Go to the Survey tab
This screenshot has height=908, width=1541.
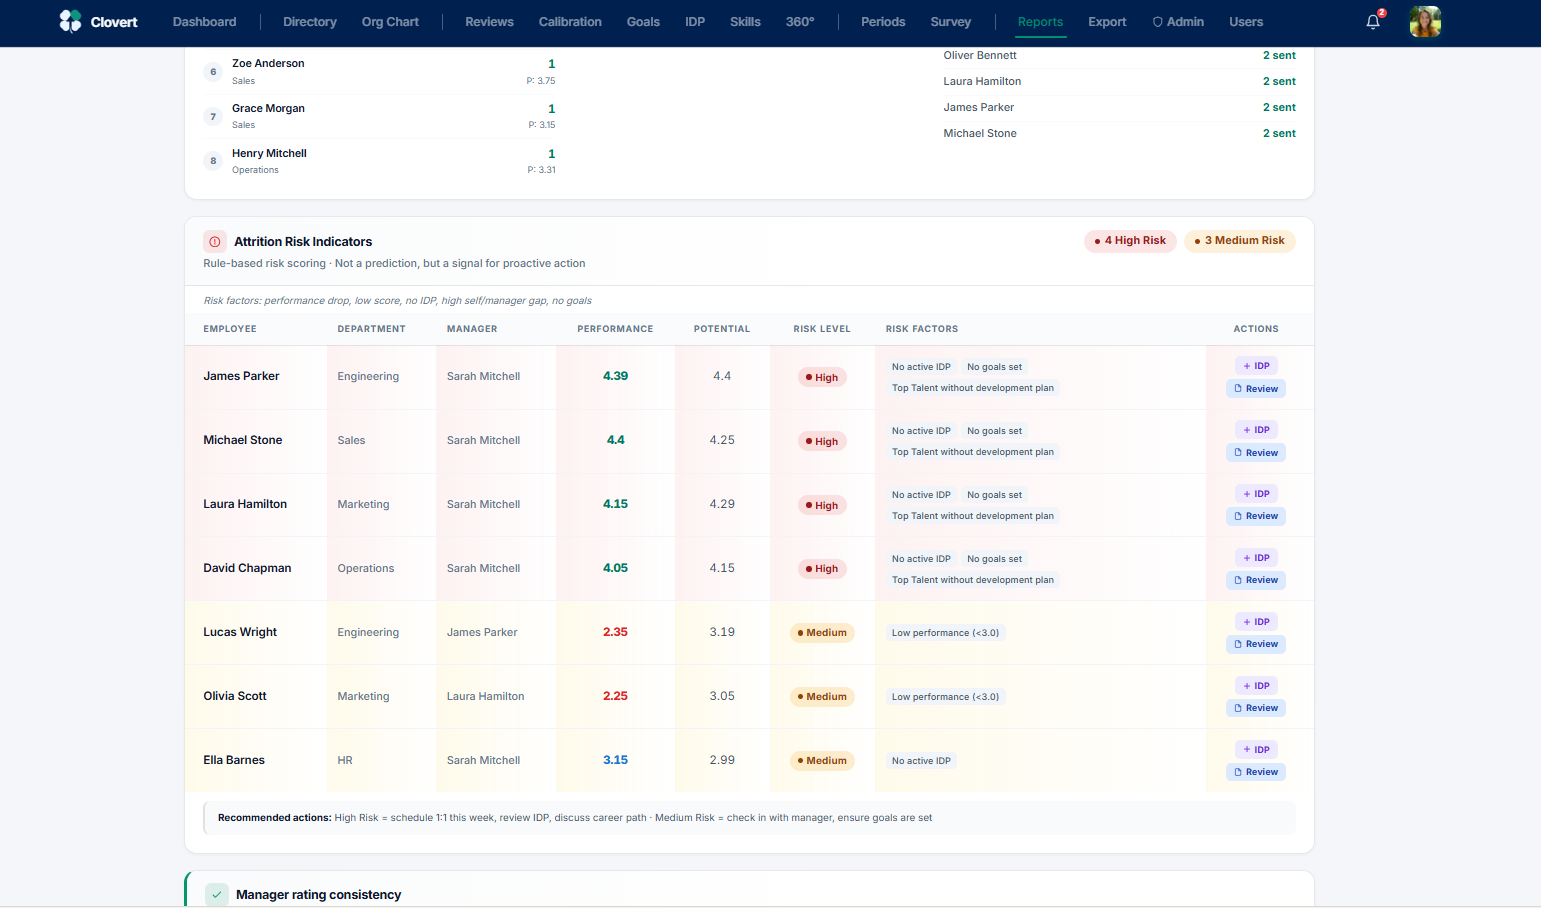coord(951,22)
